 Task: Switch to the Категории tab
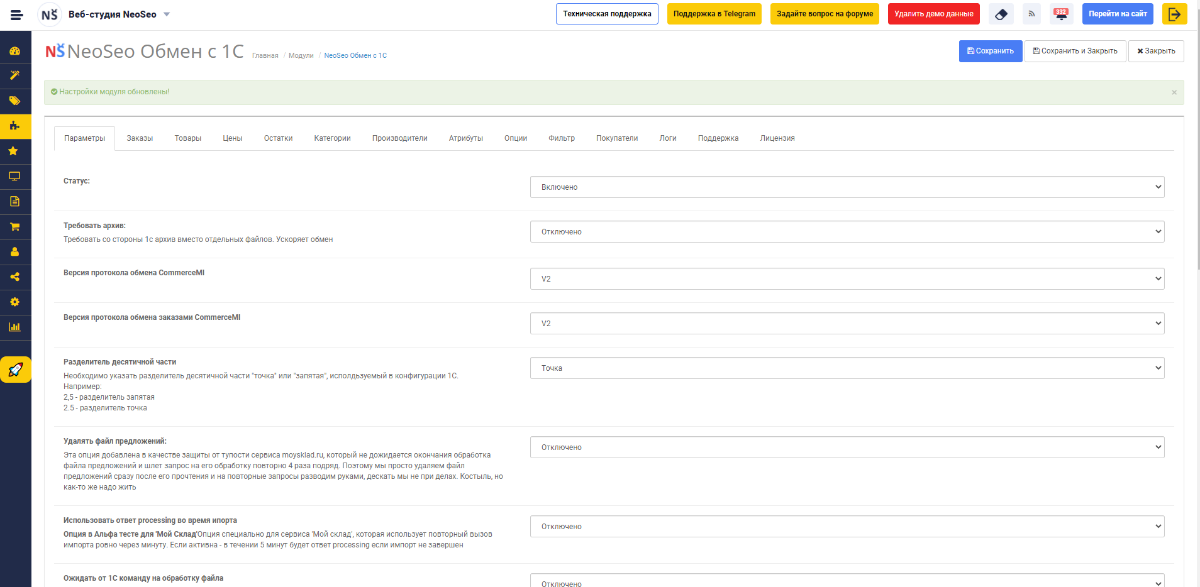332,139
